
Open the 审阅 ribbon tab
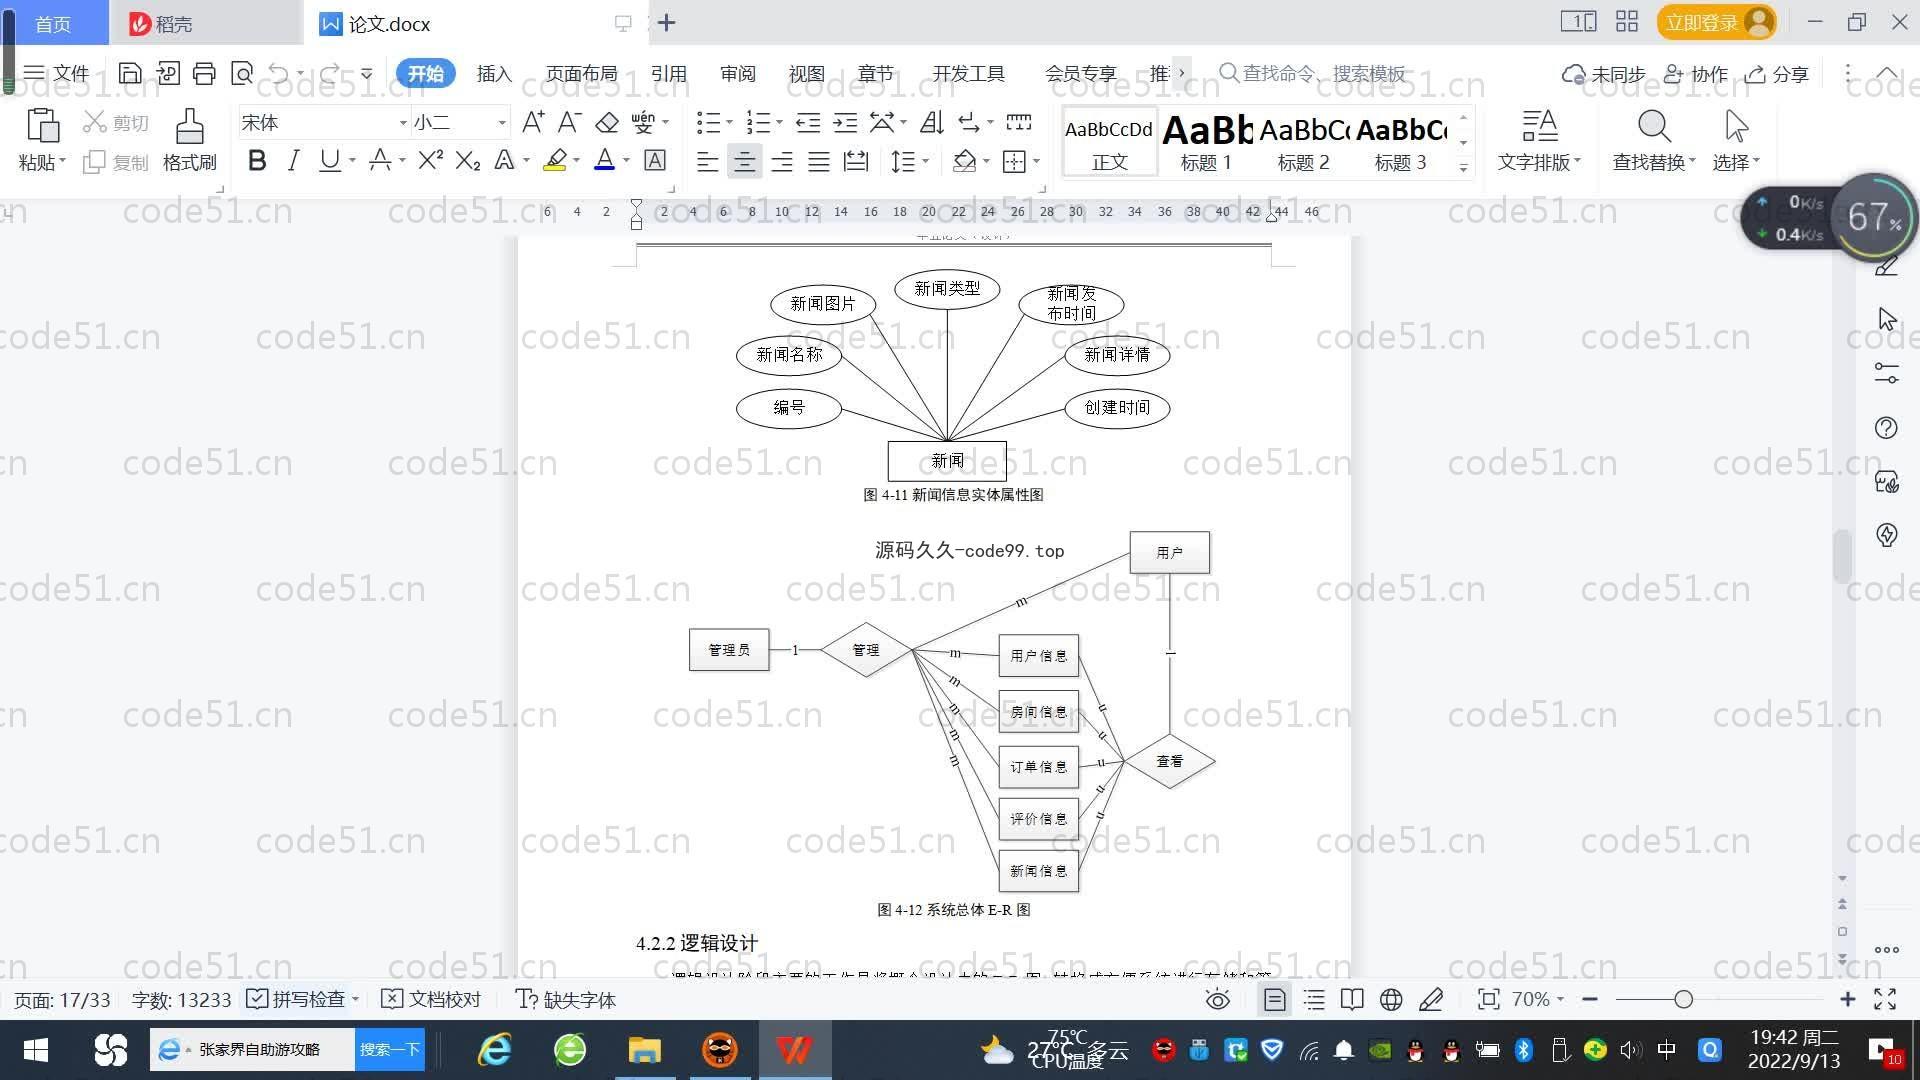click(738, 73)
